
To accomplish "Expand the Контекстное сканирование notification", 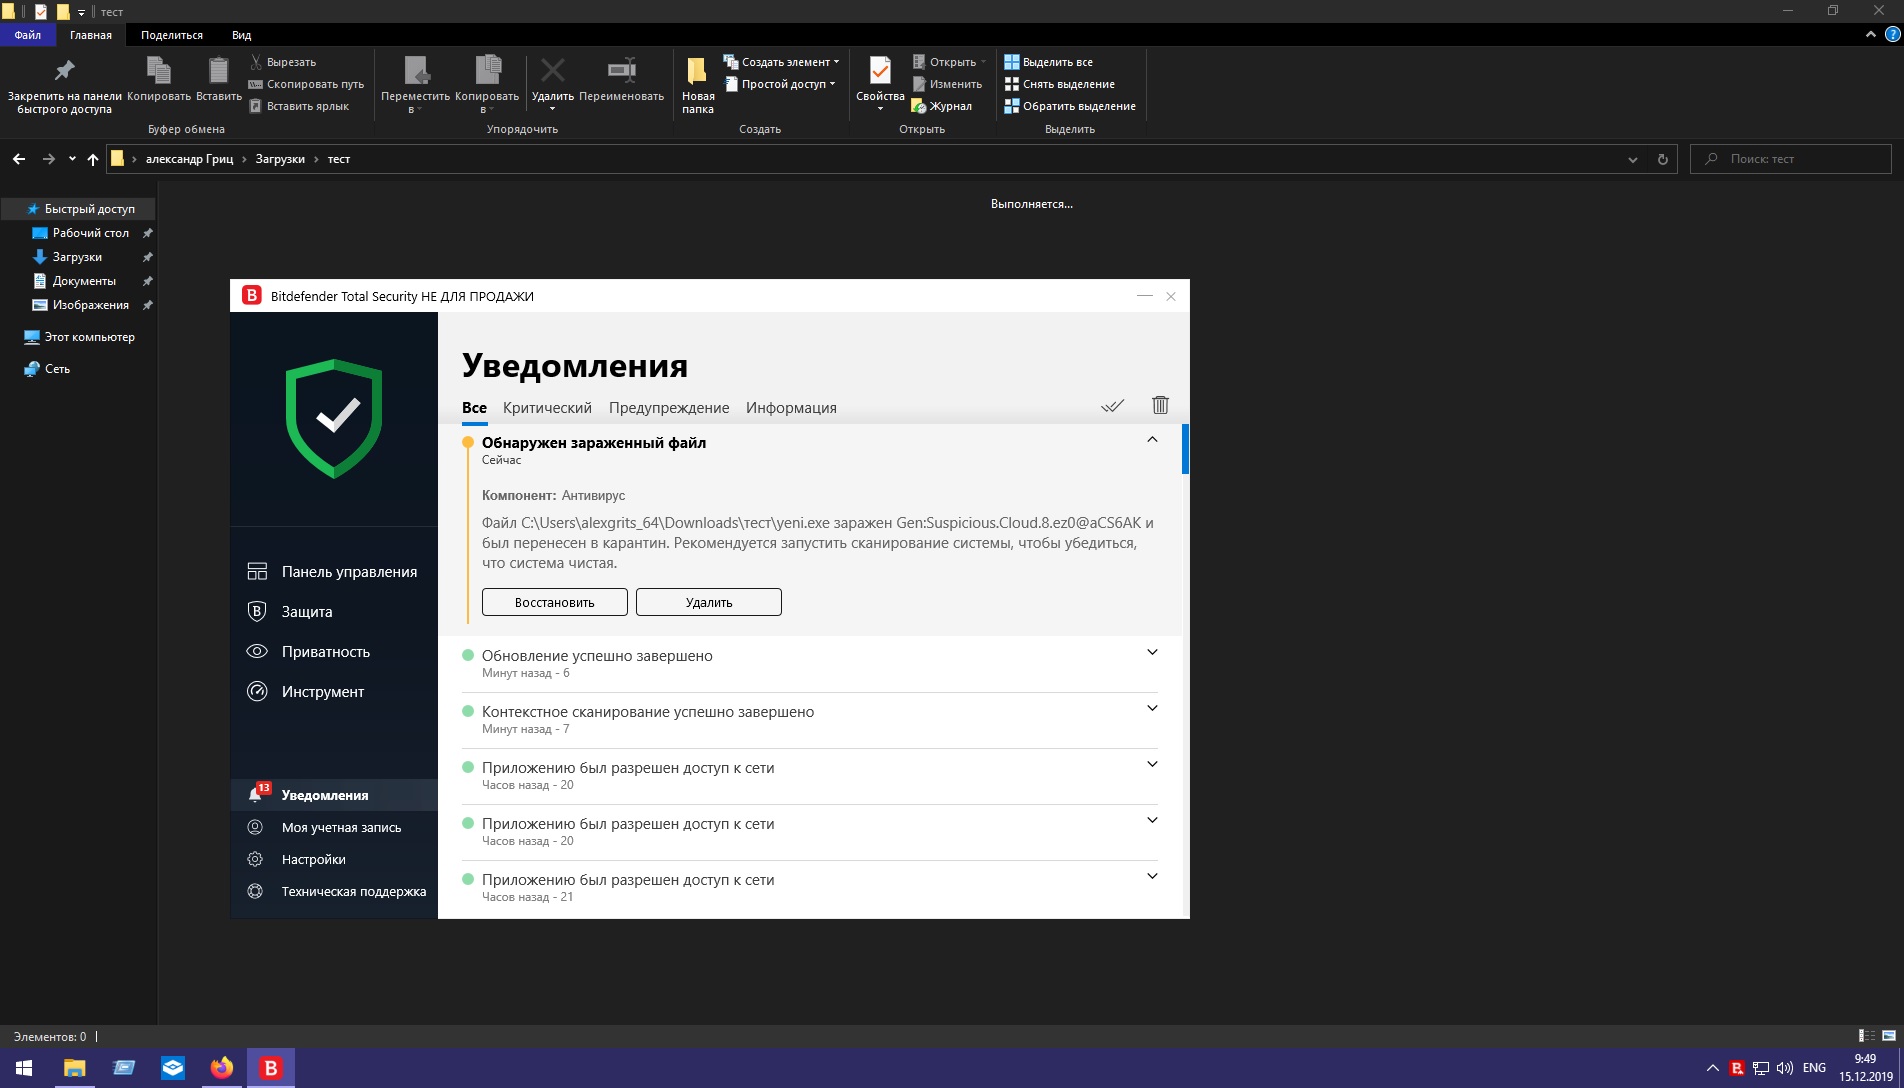I will 1152,709.
